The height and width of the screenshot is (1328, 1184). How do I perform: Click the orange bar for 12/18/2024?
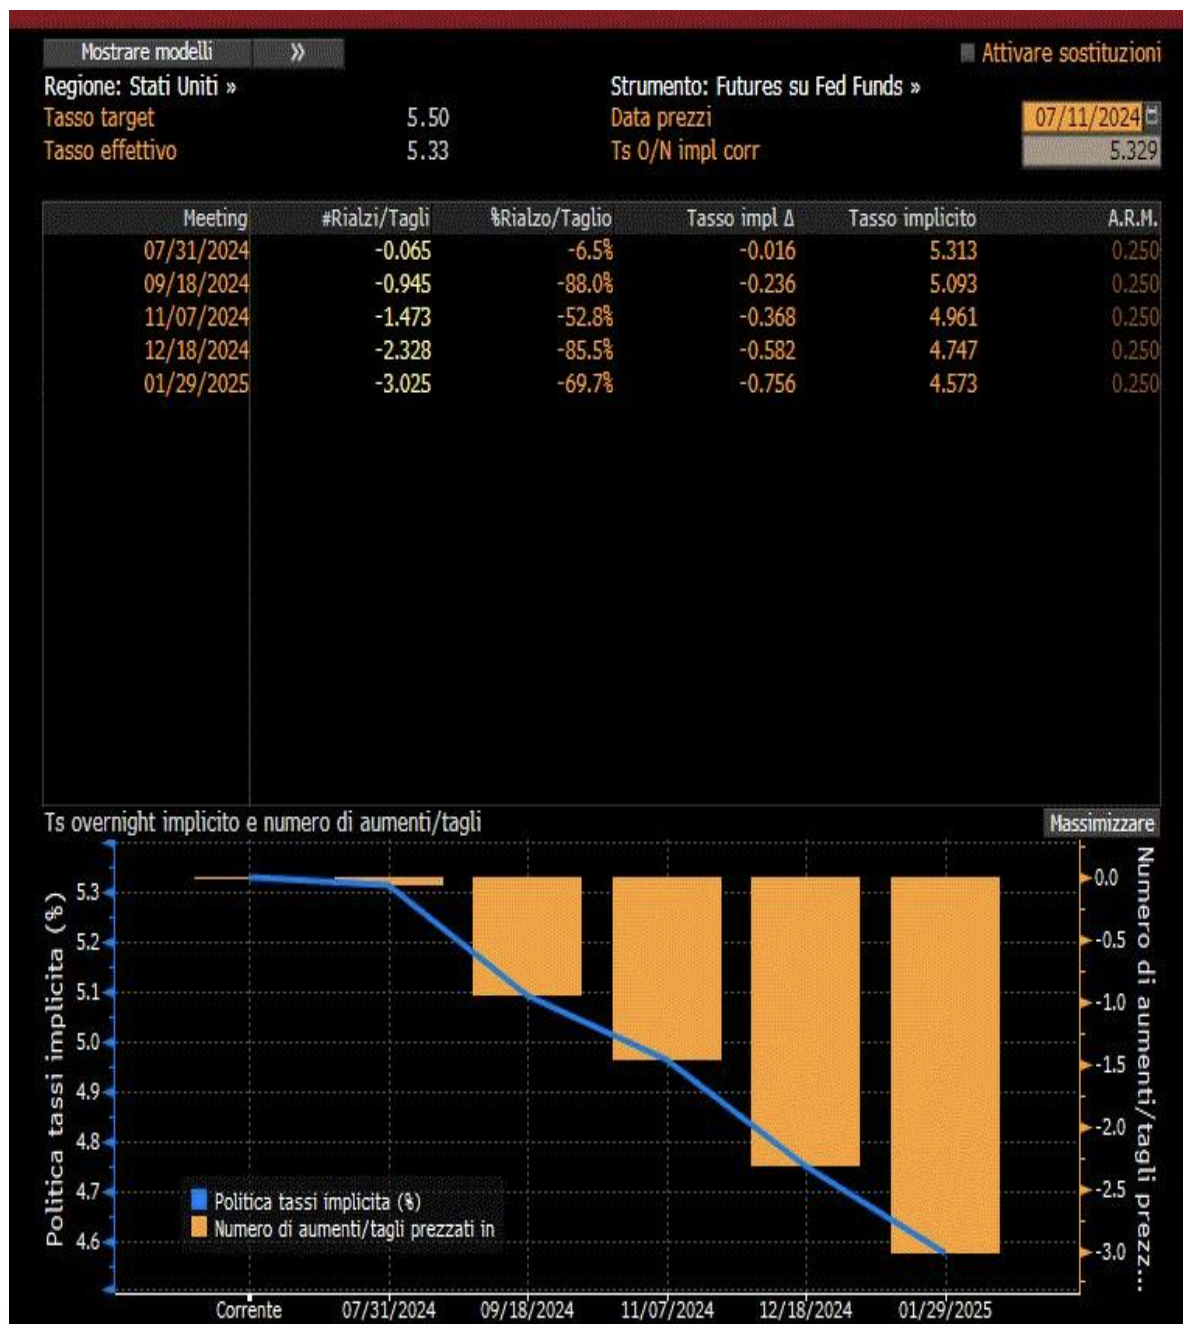click(x=805, y=1021)
